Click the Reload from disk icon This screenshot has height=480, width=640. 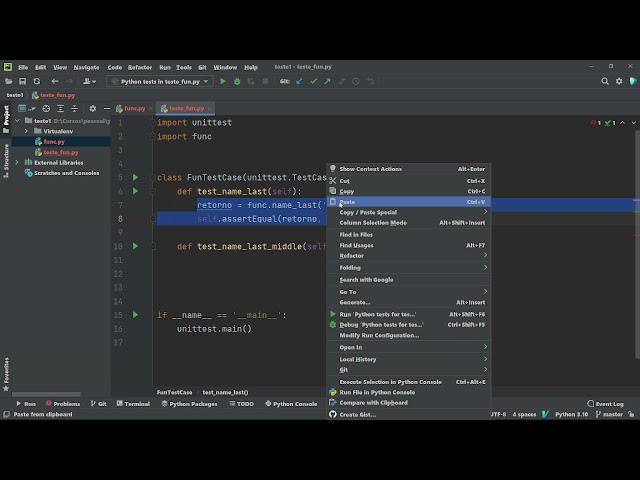[x=37, y=82]
